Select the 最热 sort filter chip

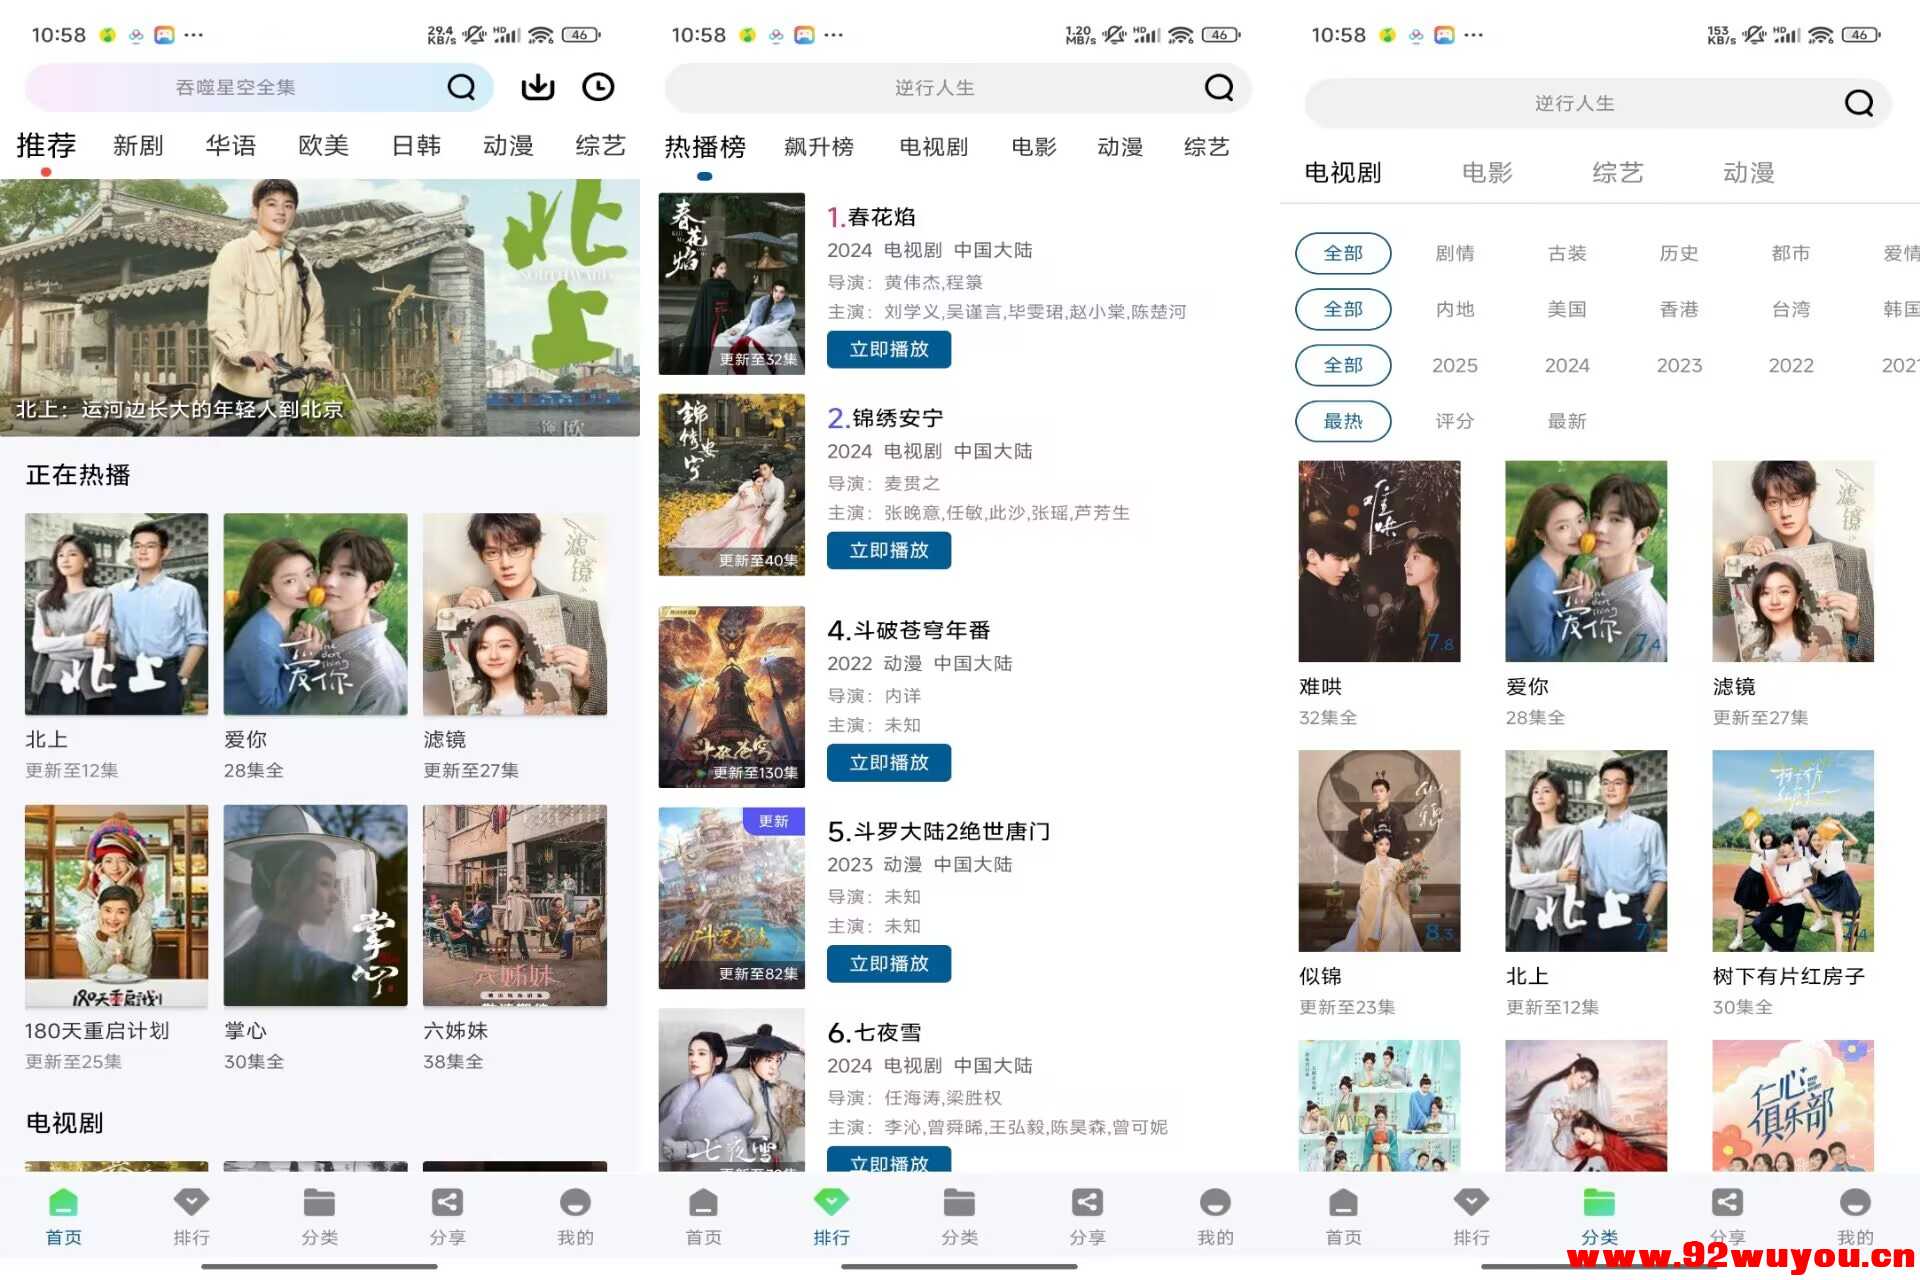point(1343,421)
